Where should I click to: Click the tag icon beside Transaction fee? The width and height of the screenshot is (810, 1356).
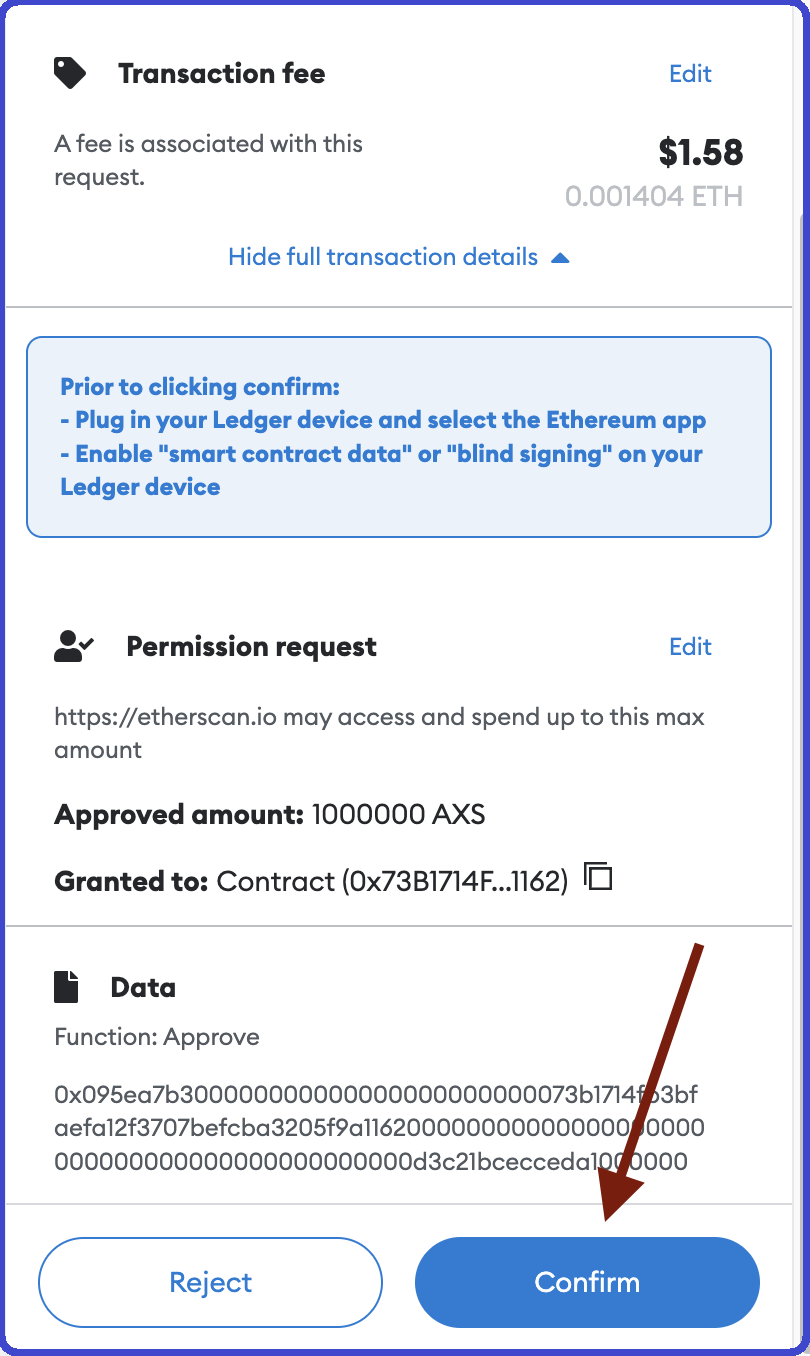(x=70, y=73)
